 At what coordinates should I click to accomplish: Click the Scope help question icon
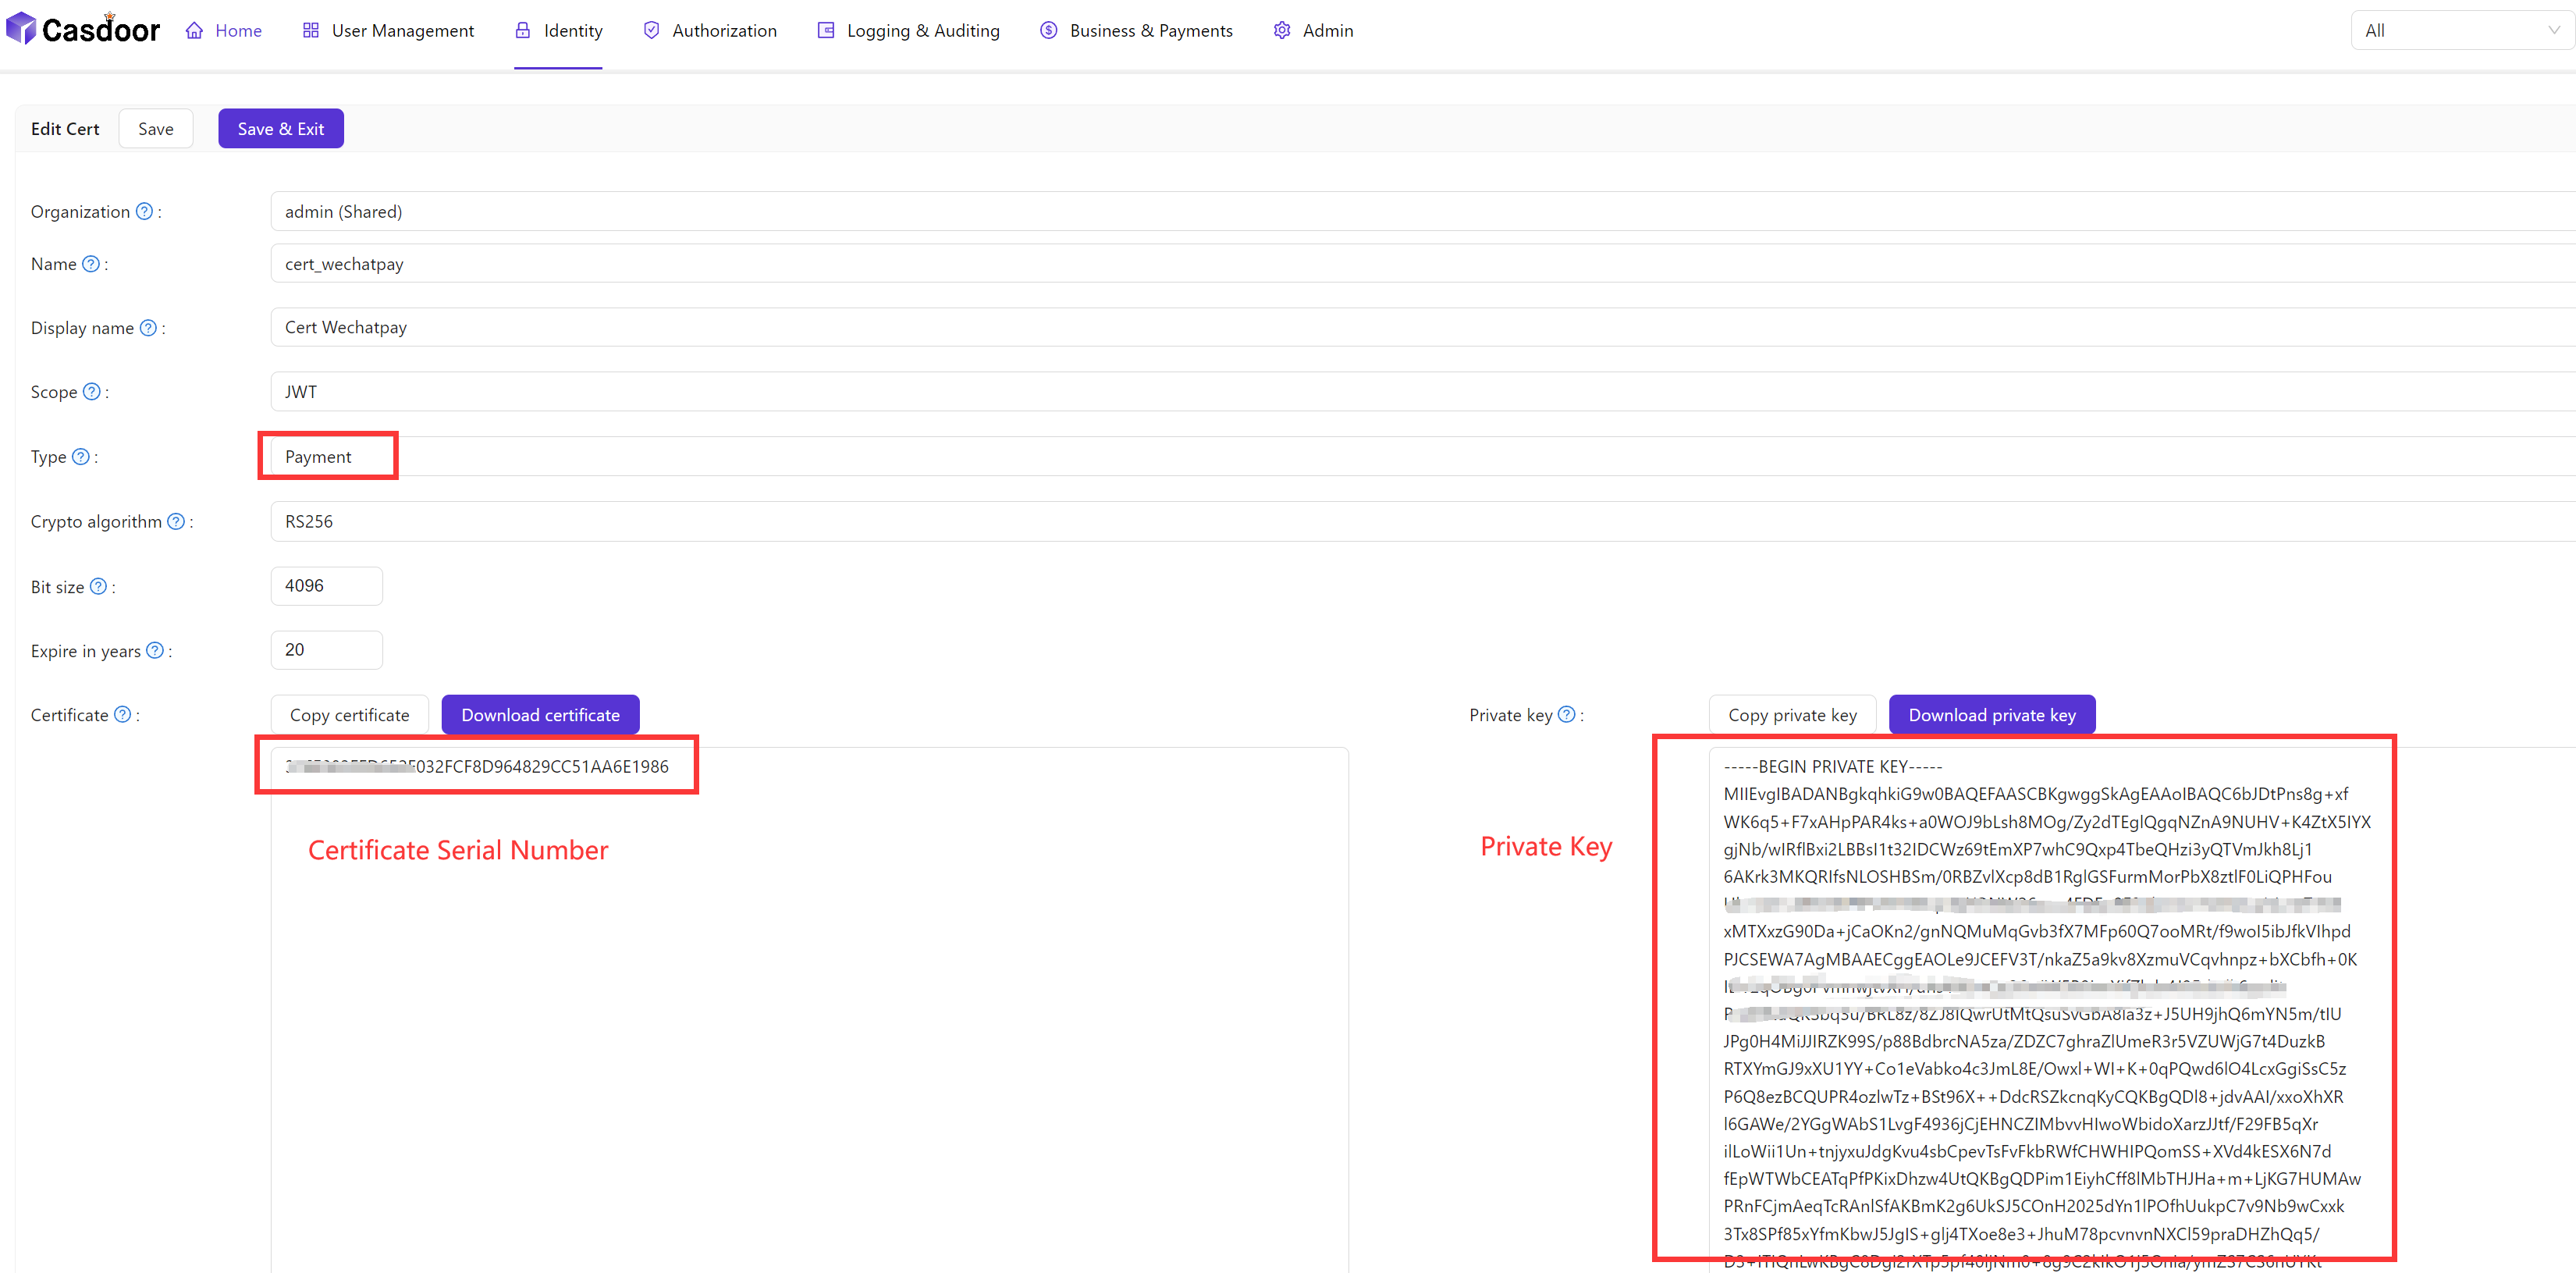point(92,392)
